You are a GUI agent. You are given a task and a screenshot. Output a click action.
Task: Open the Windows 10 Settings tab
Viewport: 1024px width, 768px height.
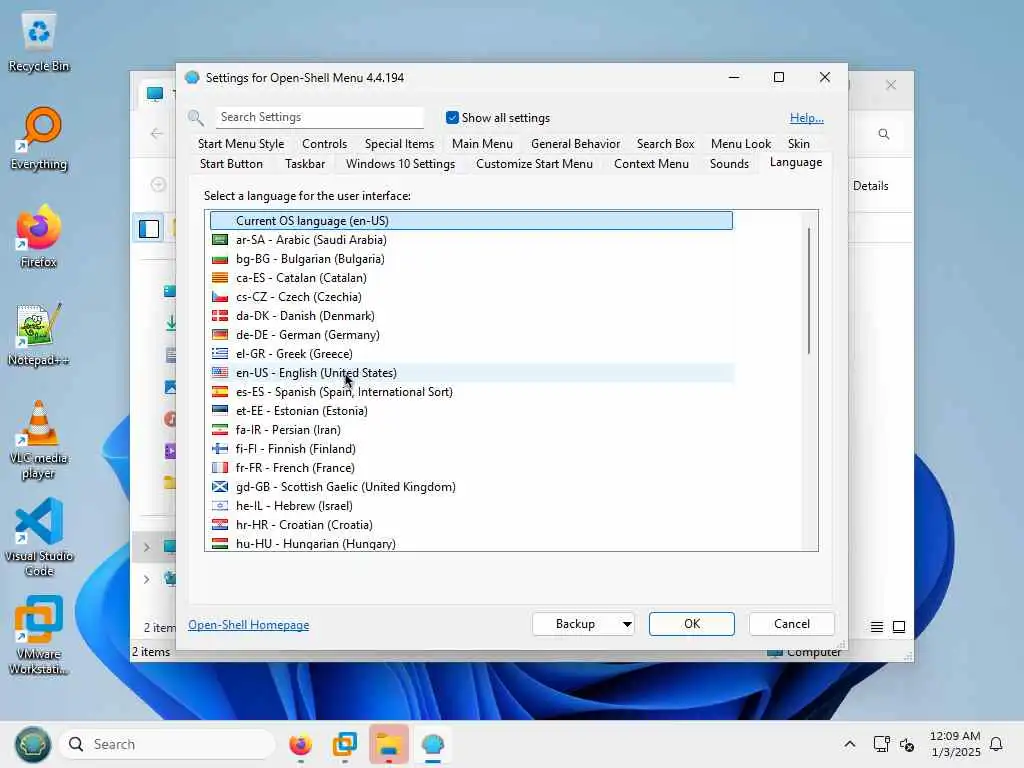(x=400, y=164)
